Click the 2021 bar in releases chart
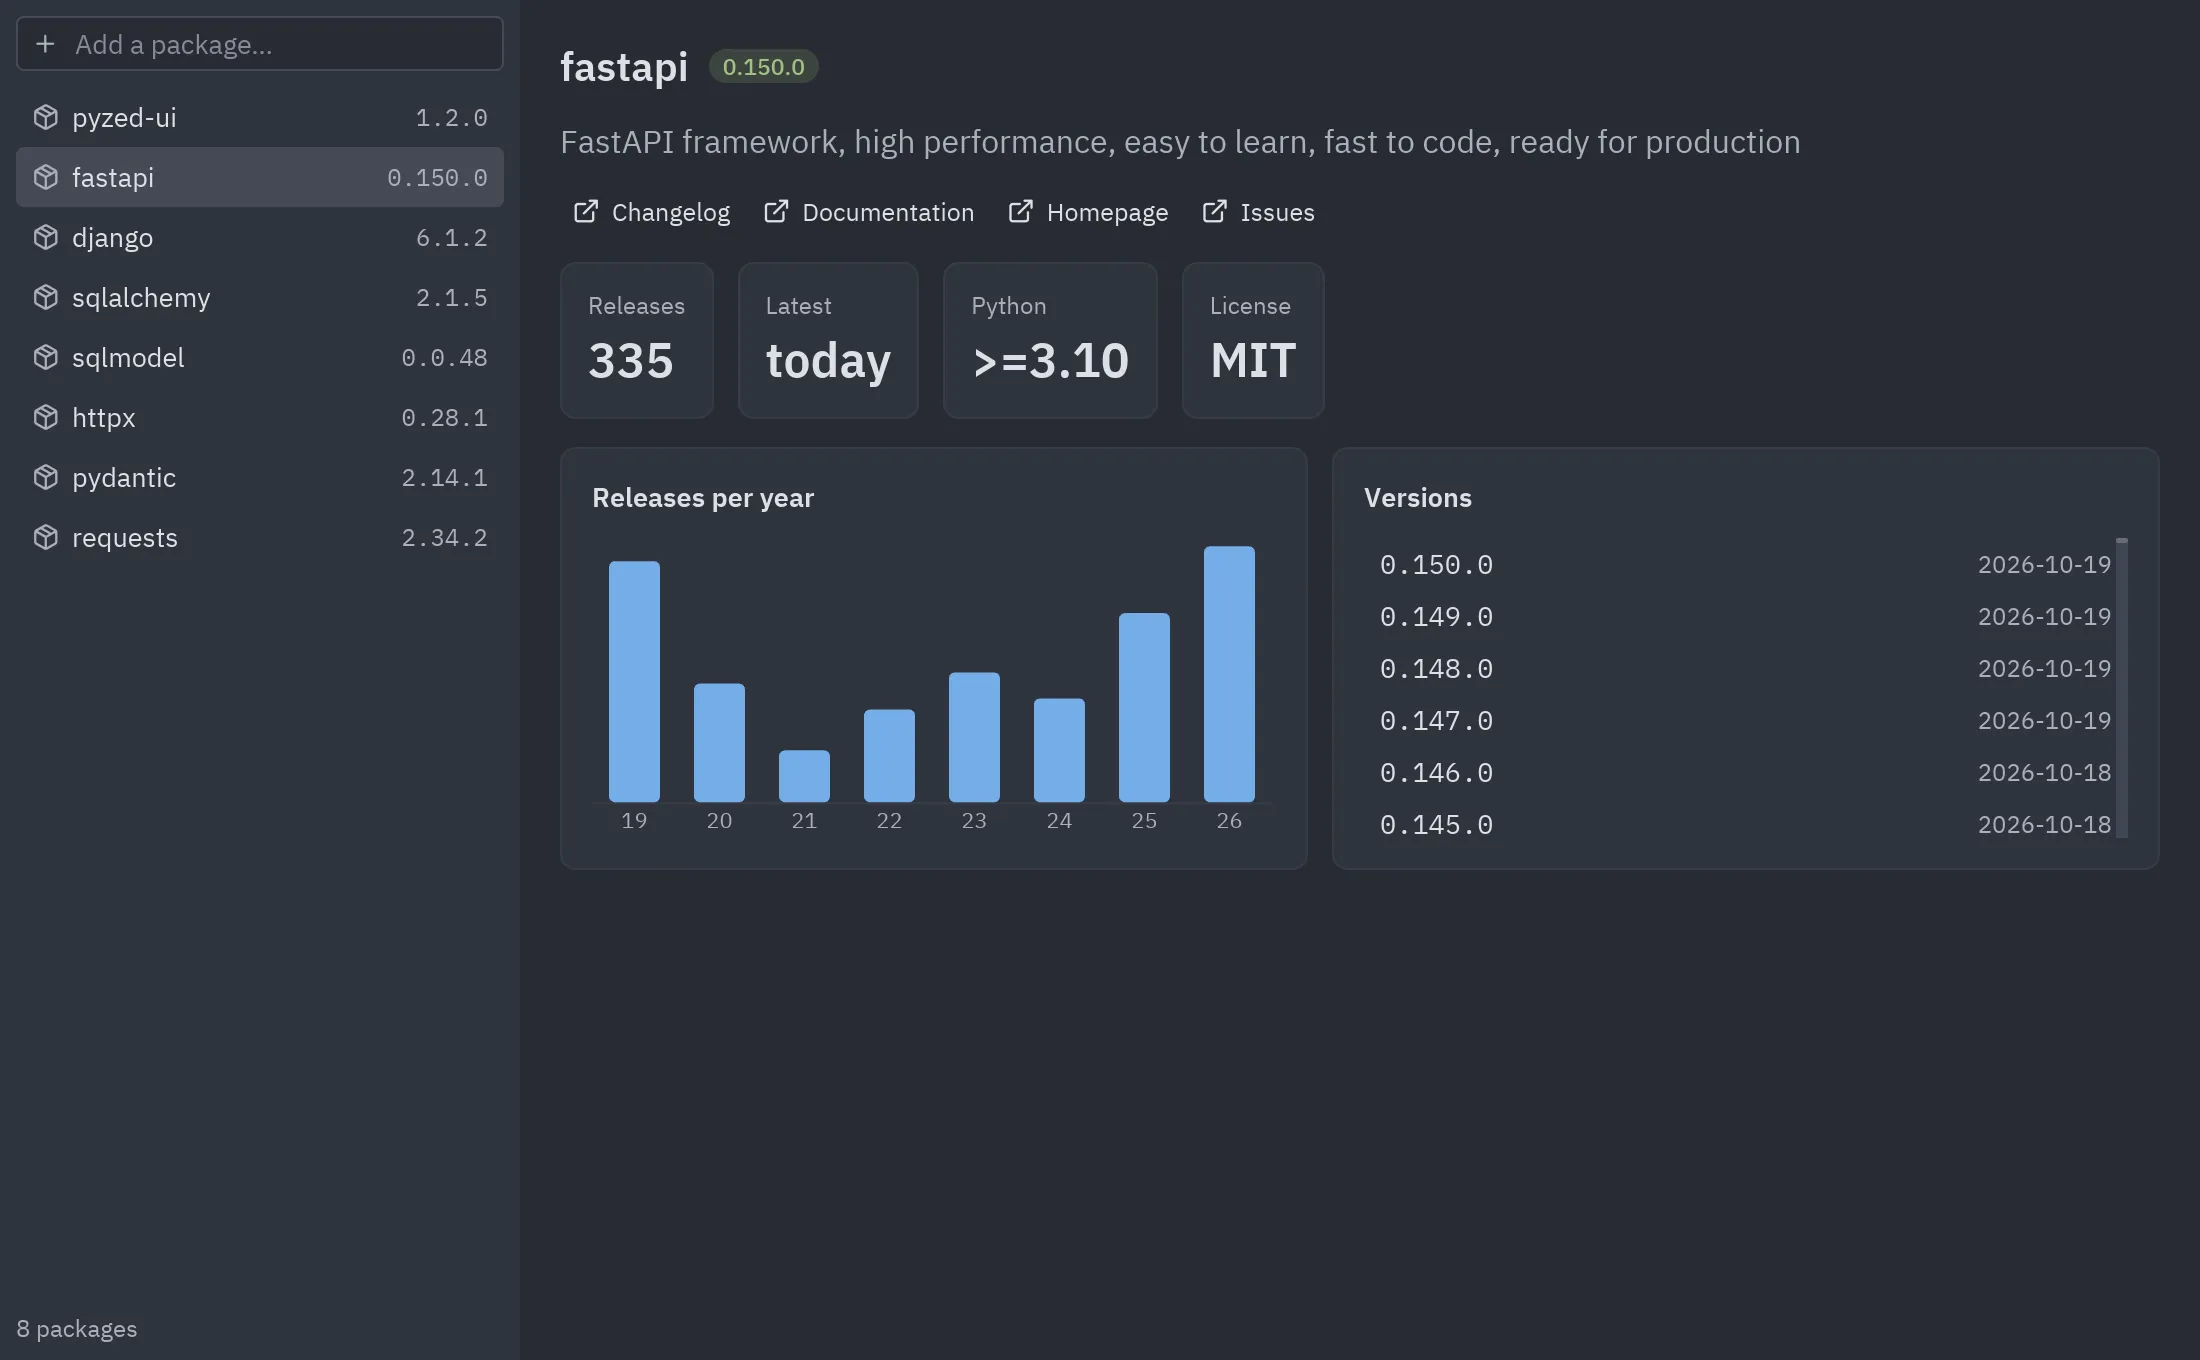 coord(804,776)
